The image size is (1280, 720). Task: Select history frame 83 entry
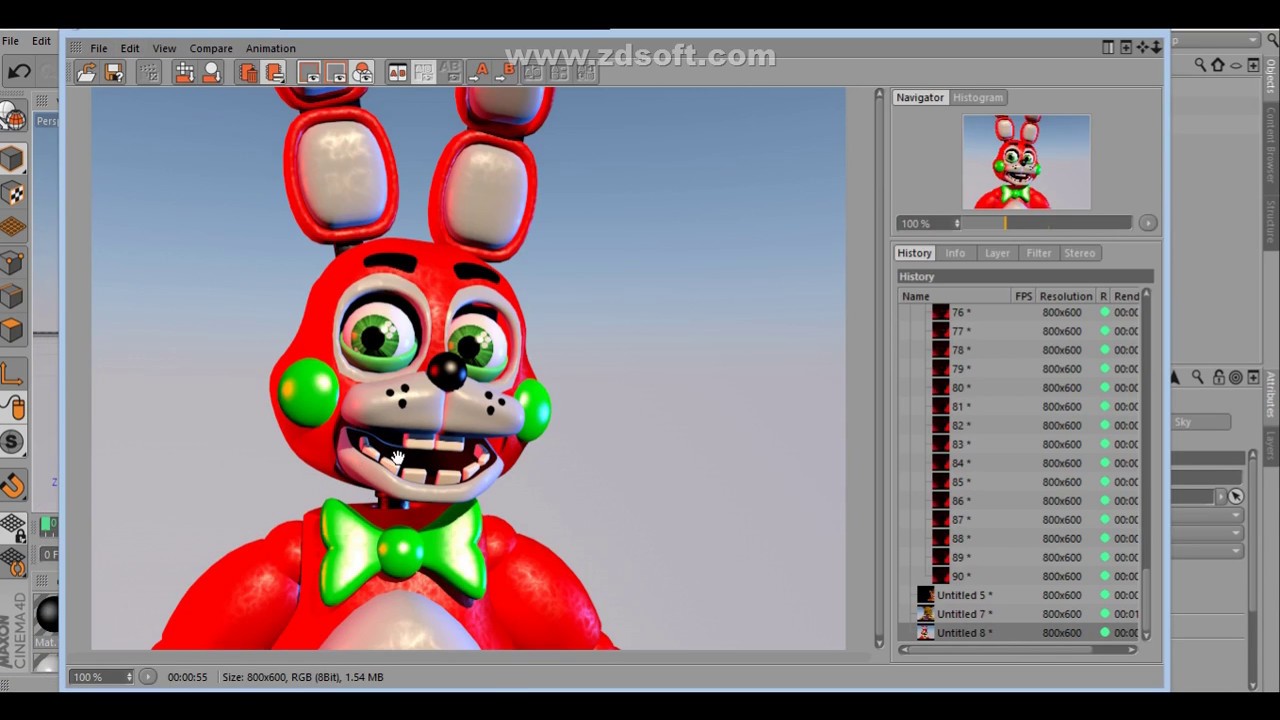(x=1018, y=444)
